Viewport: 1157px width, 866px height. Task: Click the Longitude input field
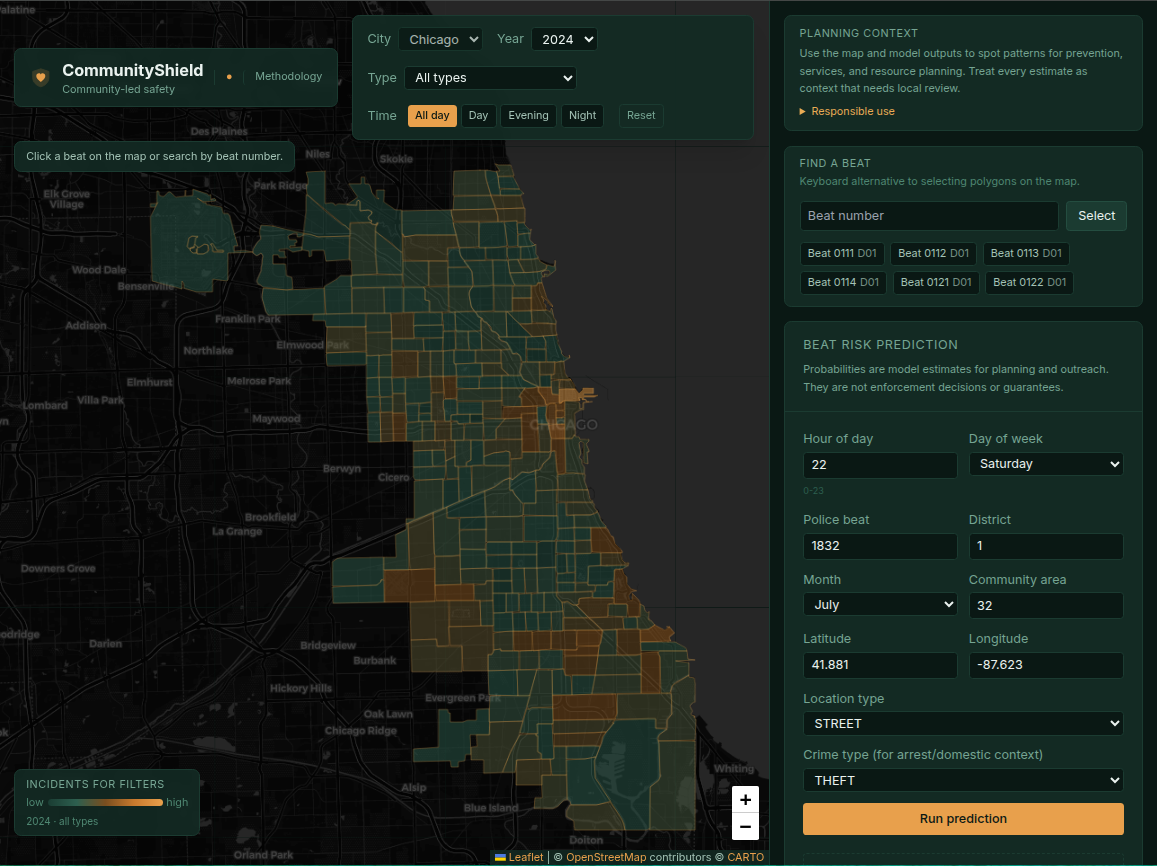tap(1046, 665)
